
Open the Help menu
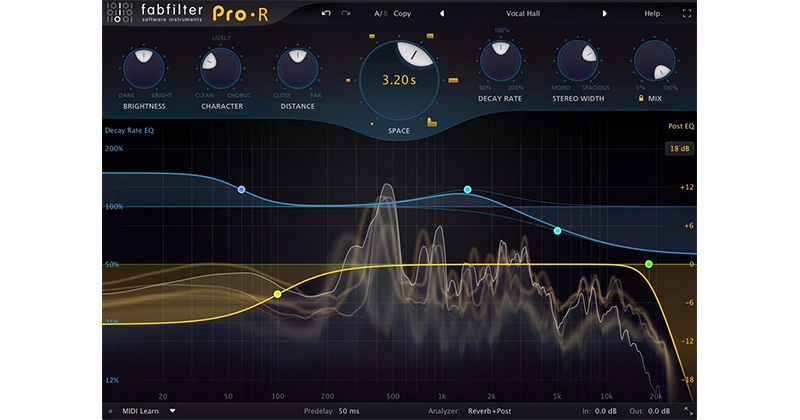click(652, 14)
